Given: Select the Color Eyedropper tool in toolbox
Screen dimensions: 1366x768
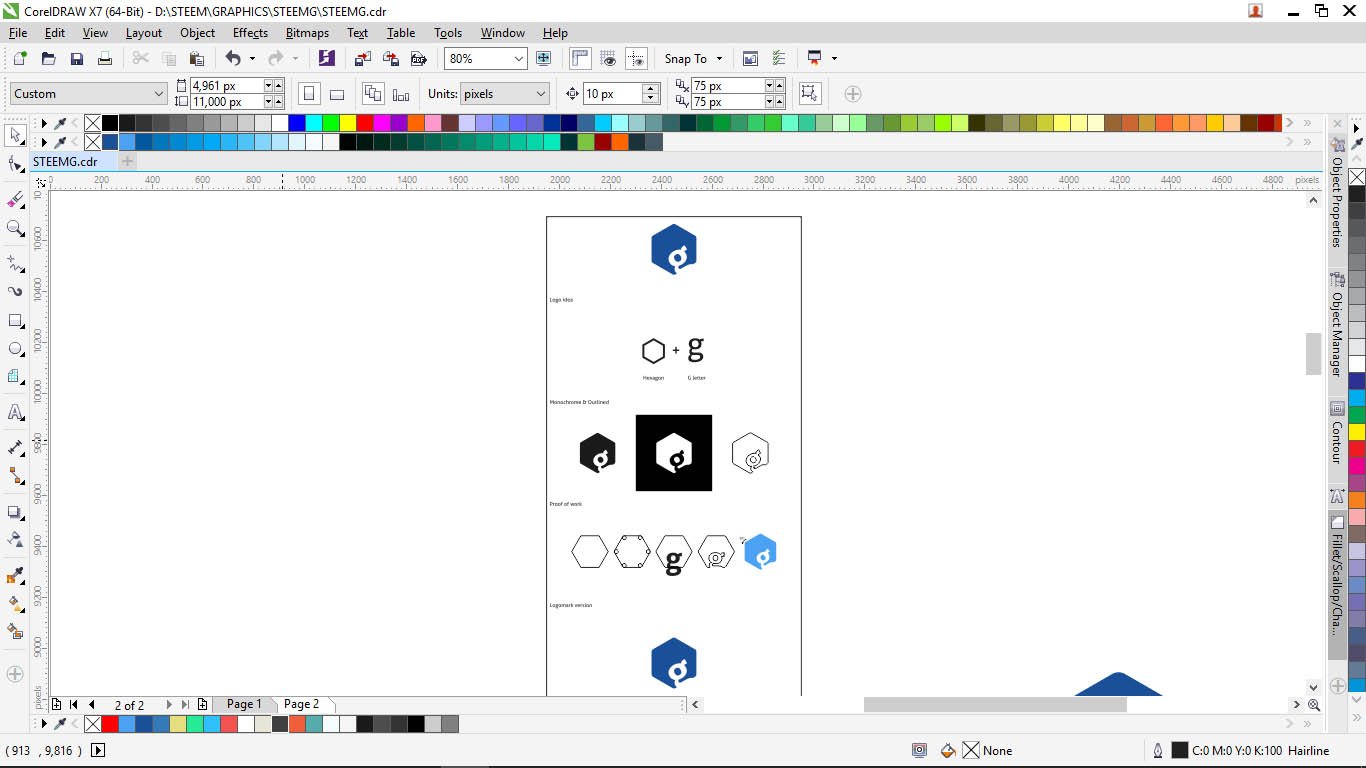Looking at the screenshot, I should pos(15,575).
